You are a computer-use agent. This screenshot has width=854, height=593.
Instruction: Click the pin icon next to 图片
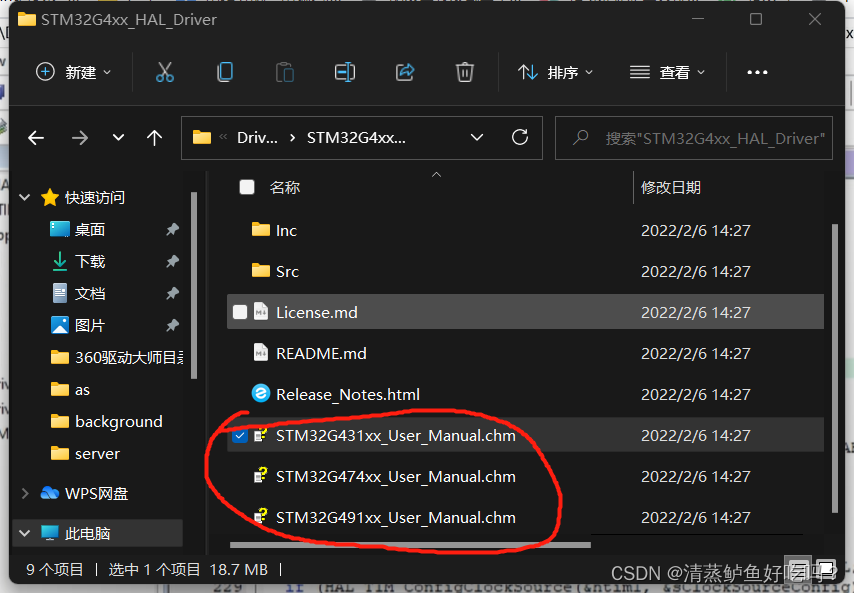(x=173, y=326)
